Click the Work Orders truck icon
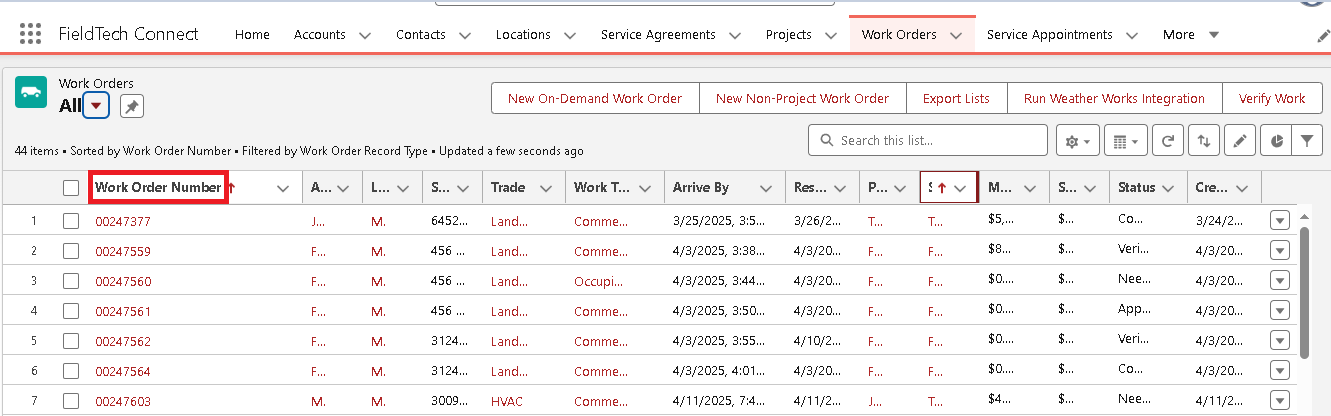The image size is (1331, 416). (x=31, y=92)
